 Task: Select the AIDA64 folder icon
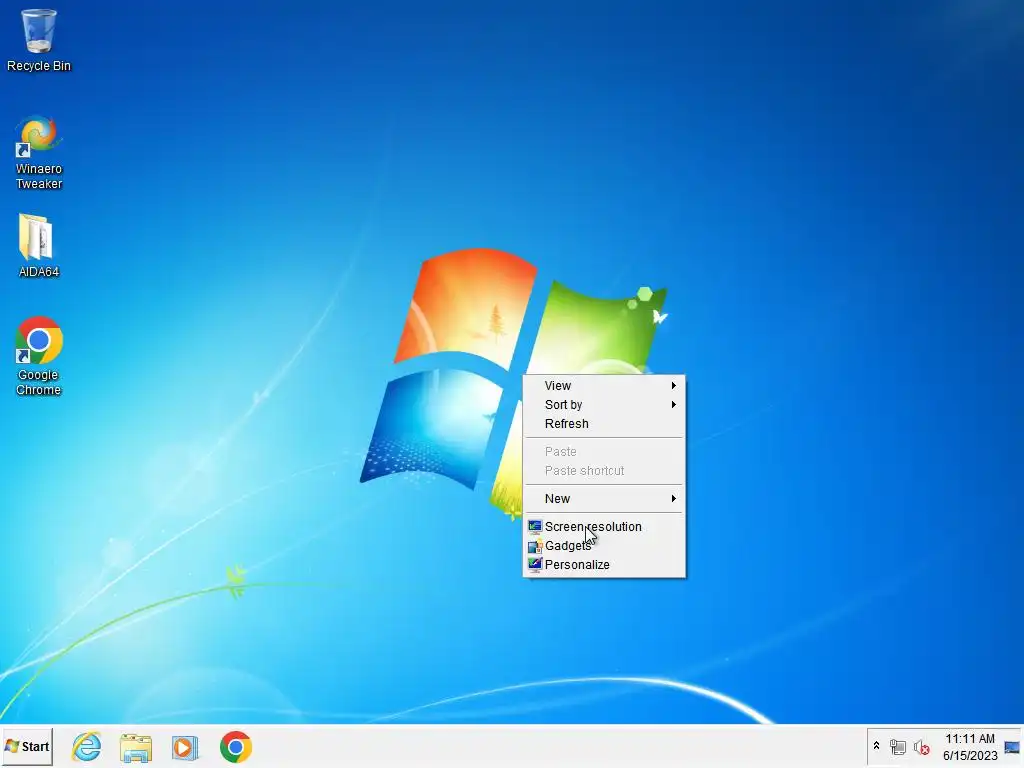[39, 246]
